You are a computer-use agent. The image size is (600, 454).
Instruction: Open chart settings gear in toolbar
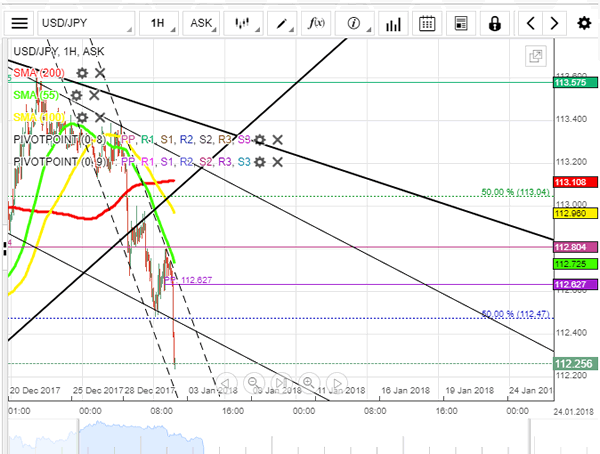point(584,23)
